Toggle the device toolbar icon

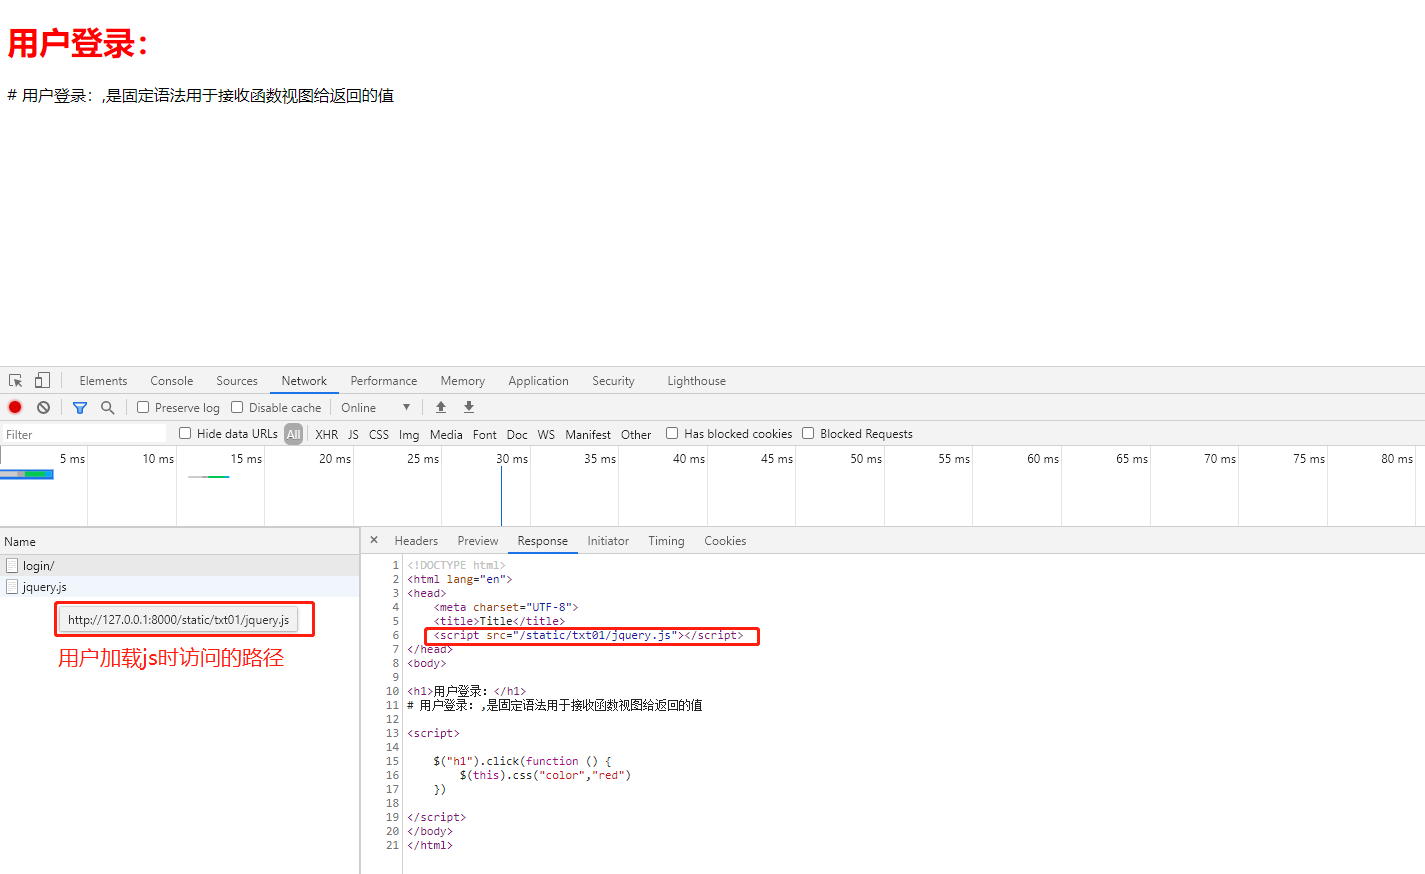coord(42,381)
